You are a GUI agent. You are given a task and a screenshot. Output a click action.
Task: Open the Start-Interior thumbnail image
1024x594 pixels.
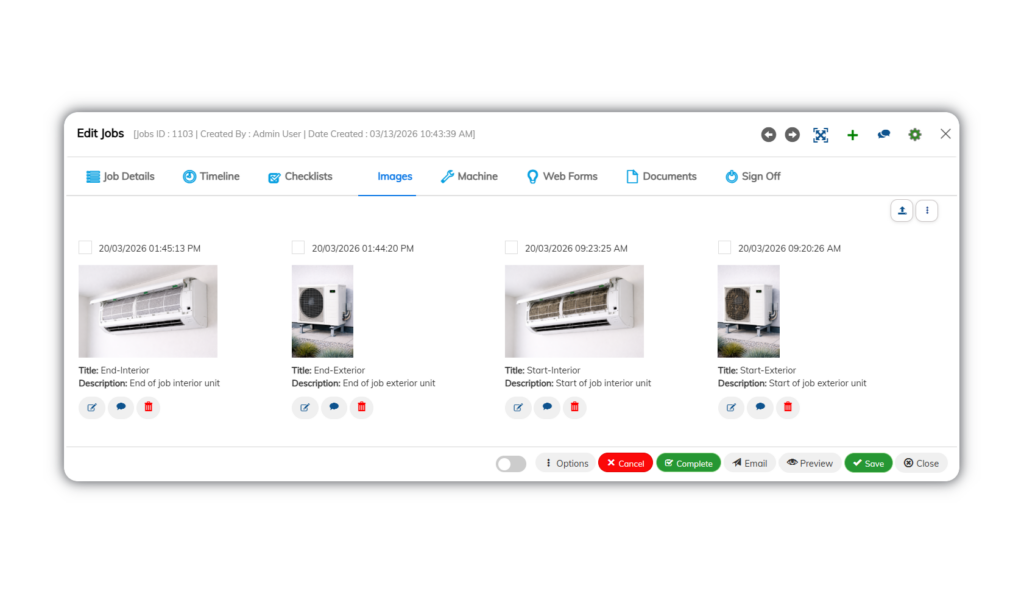574,311
